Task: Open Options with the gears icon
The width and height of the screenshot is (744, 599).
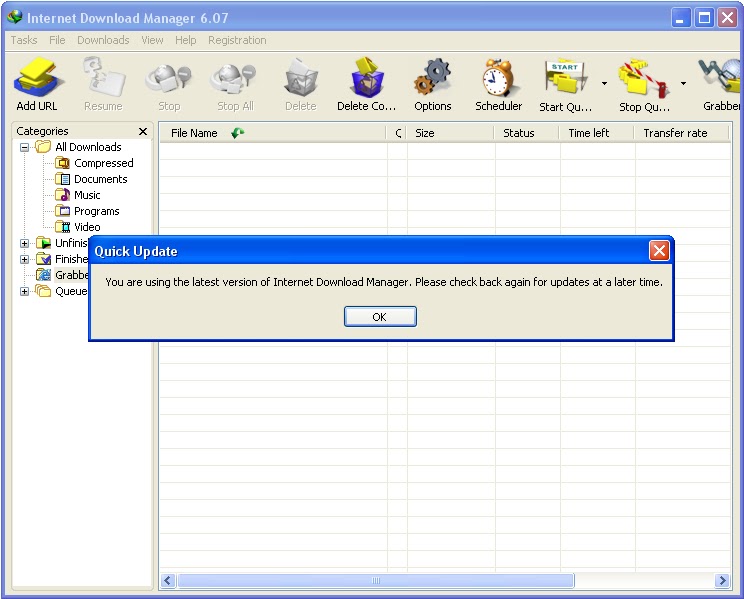Action: click(432, 77)
